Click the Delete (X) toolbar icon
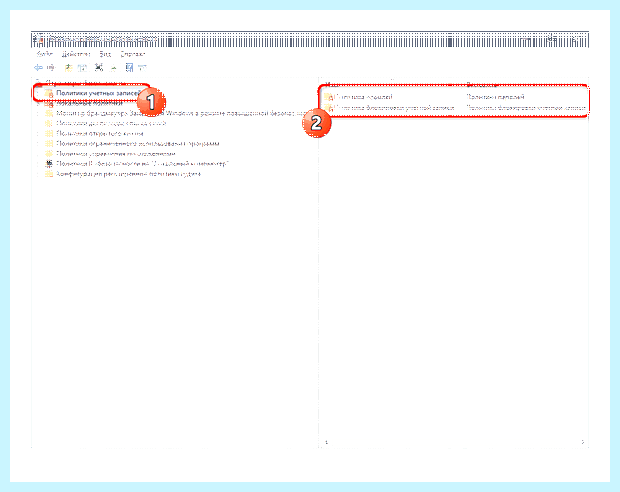Image resolution: width=620 pixels, height=492 pixels. tap(99, 68)
